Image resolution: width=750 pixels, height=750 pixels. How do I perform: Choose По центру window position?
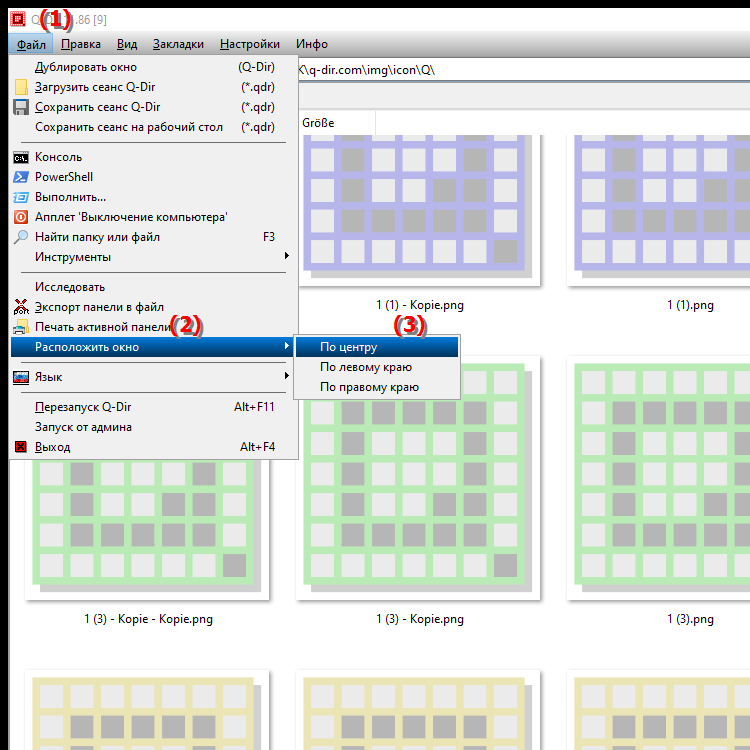(x=377, y=347)
